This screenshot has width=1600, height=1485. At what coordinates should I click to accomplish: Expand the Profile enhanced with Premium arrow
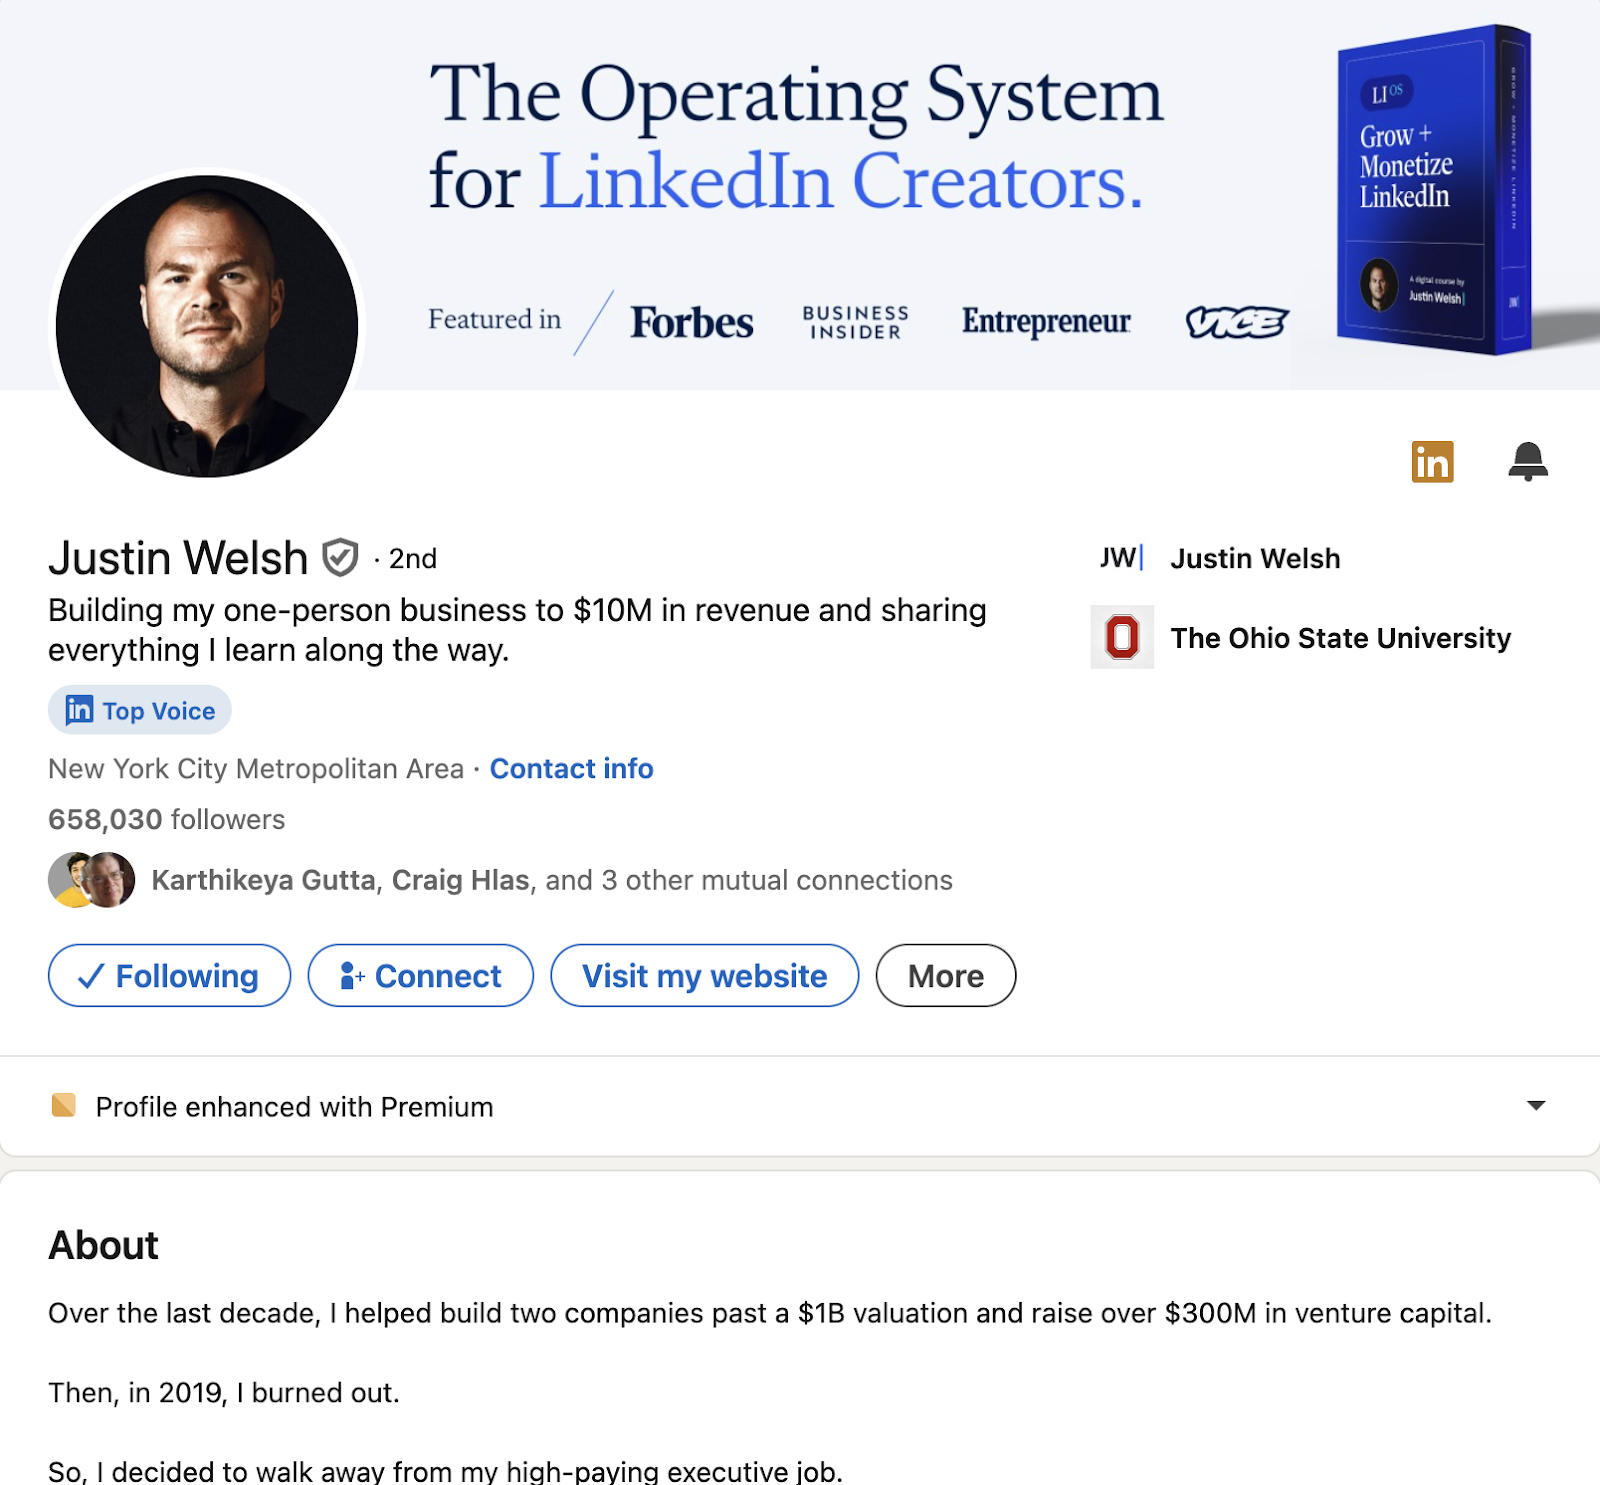pos(1536,1105)
